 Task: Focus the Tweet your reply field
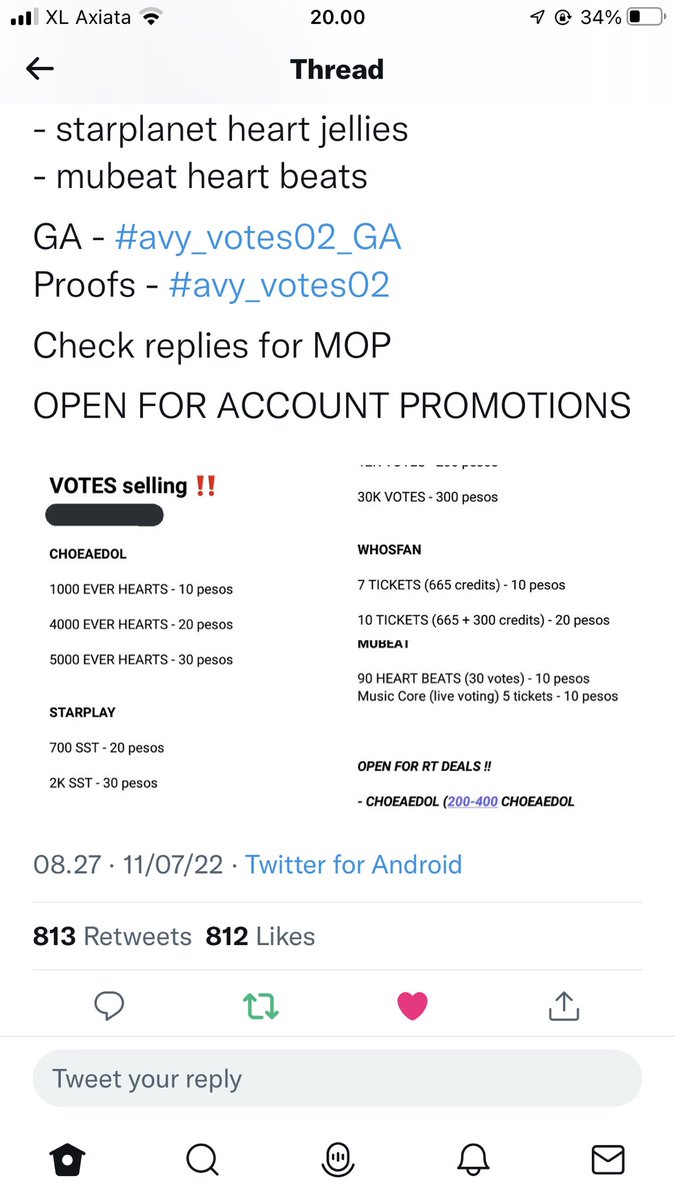click(337, 1079)
